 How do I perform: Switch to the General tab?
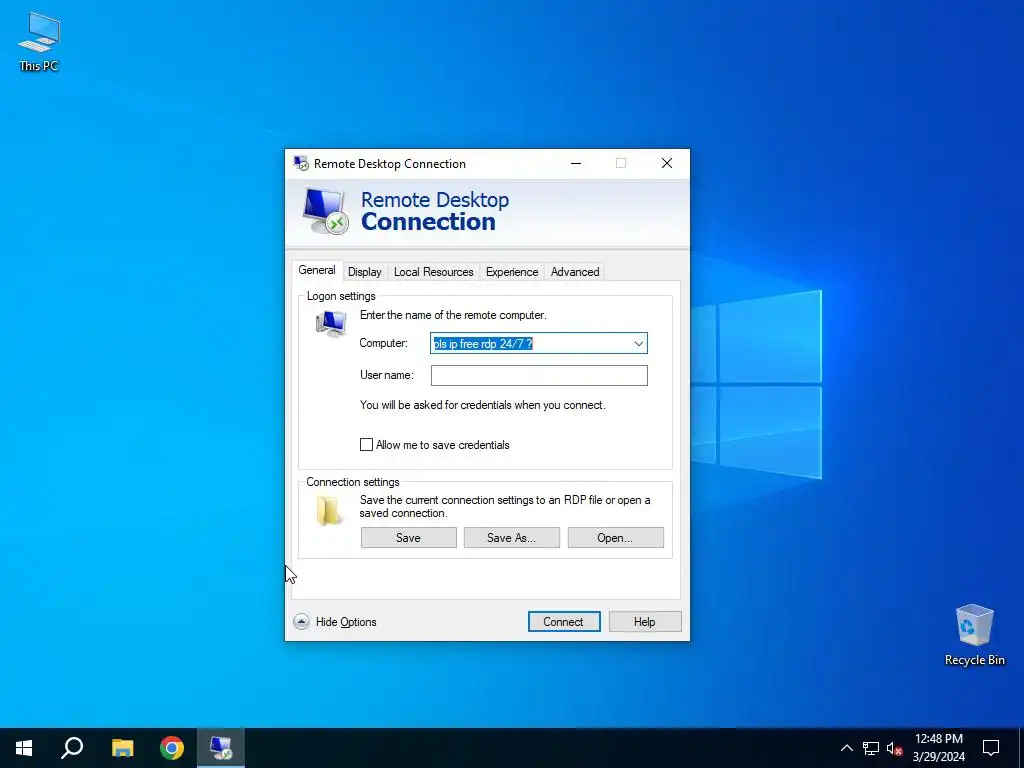pos(317,270)
